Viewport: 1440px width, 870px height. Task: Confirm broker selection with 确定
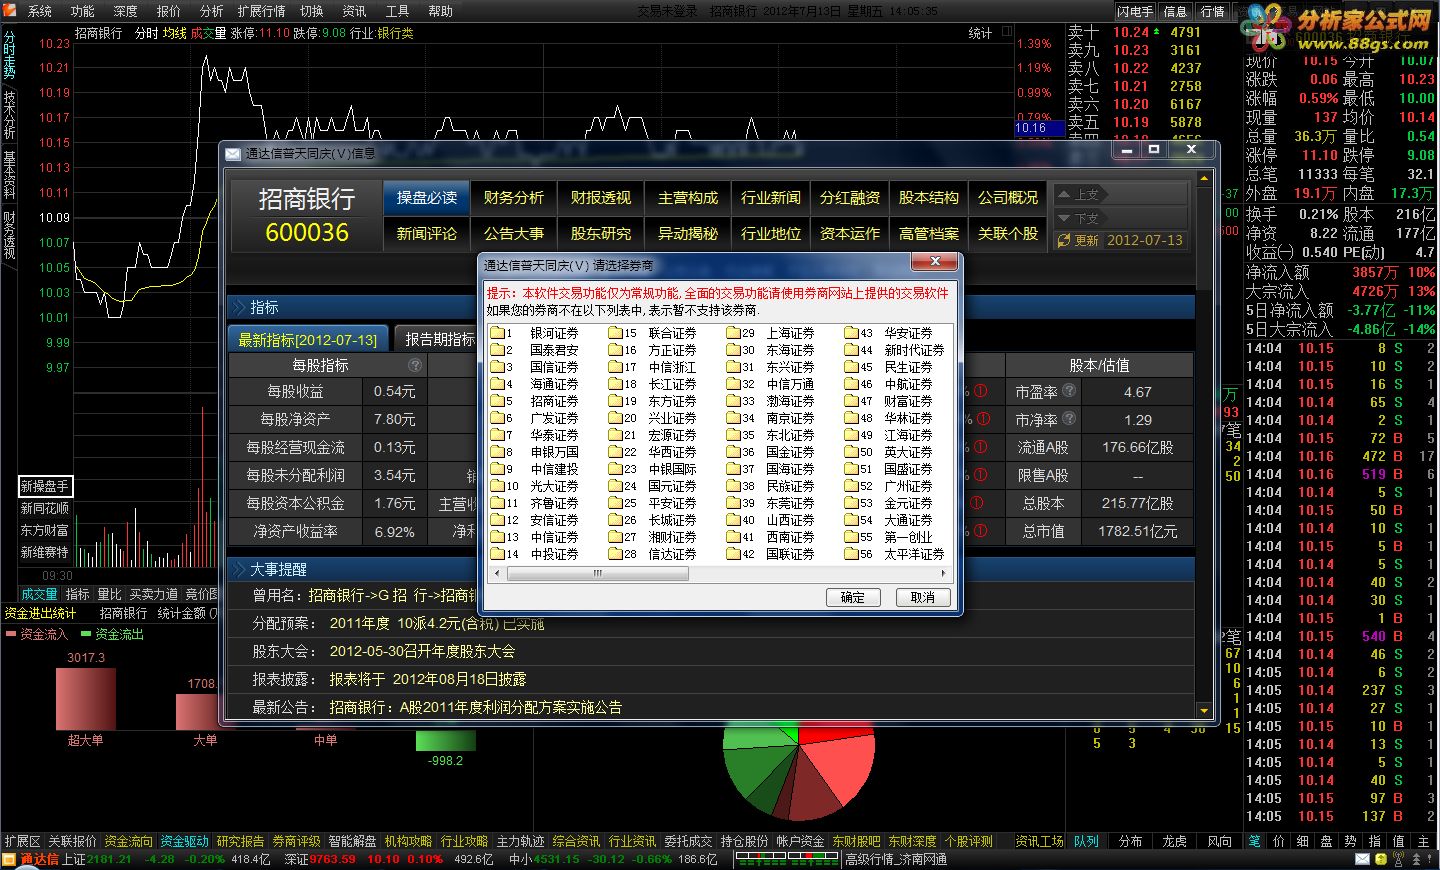coord(853,597)
